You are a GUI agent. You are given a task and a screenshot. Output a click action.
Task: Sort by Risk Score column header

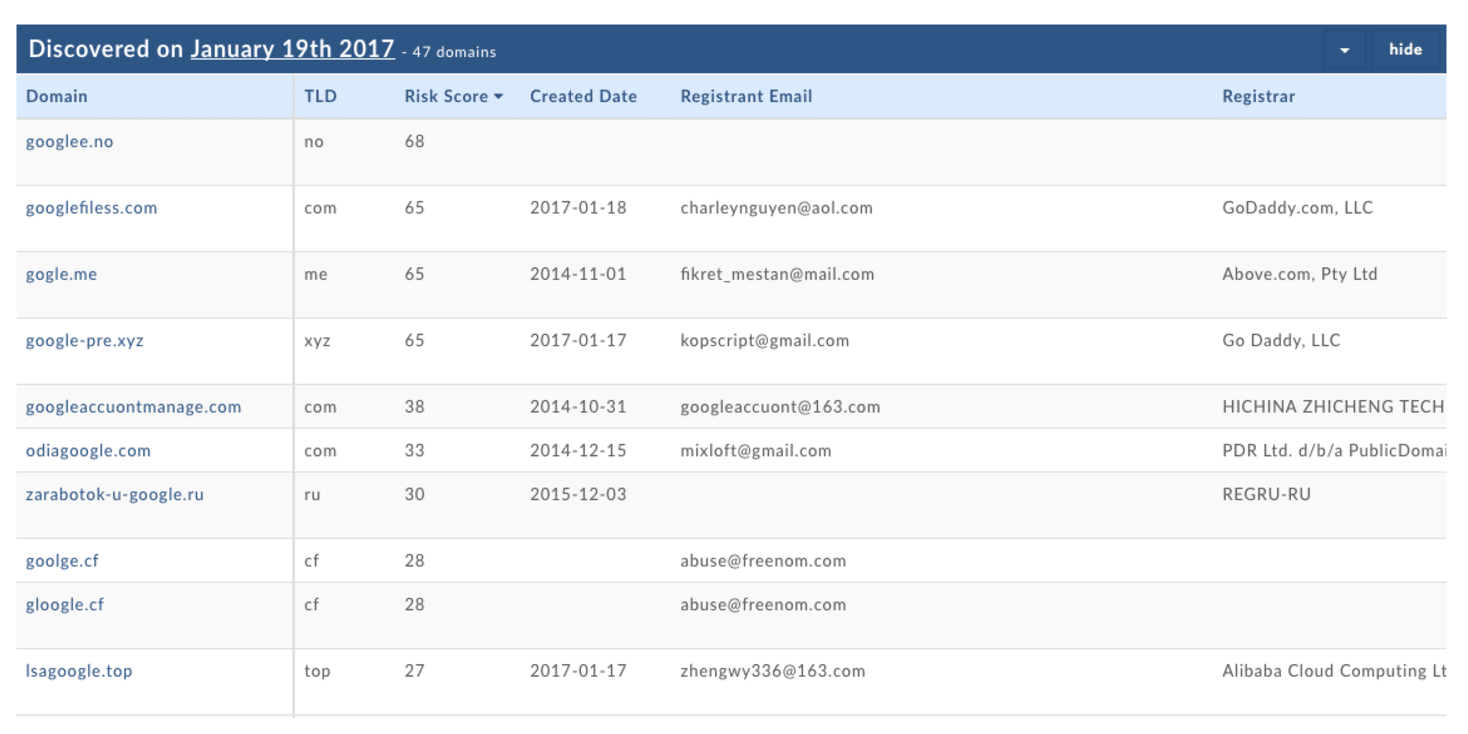[454, 96]
